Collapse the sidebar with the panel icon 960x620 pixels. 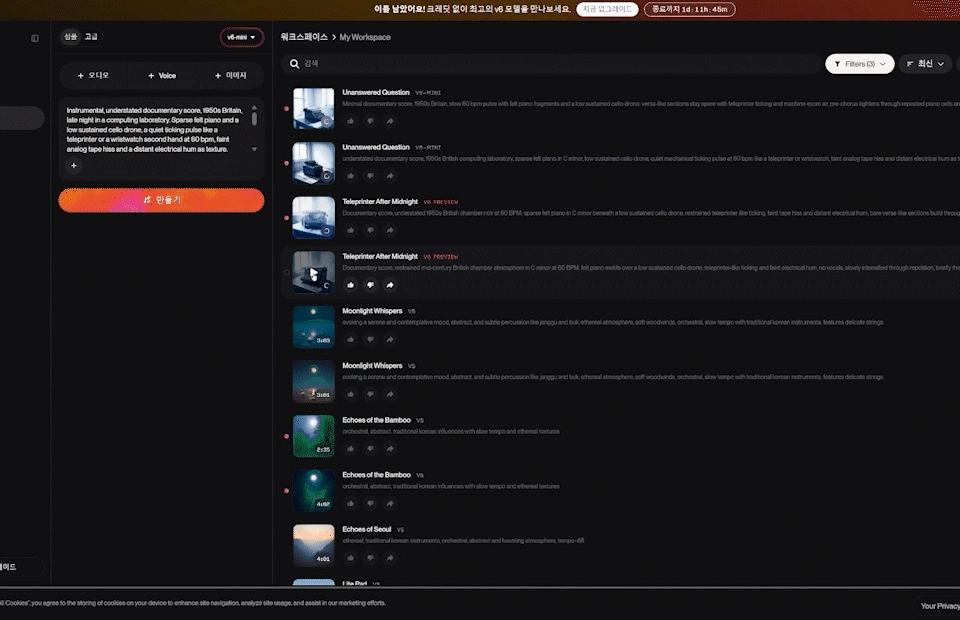tap(35, 38)
